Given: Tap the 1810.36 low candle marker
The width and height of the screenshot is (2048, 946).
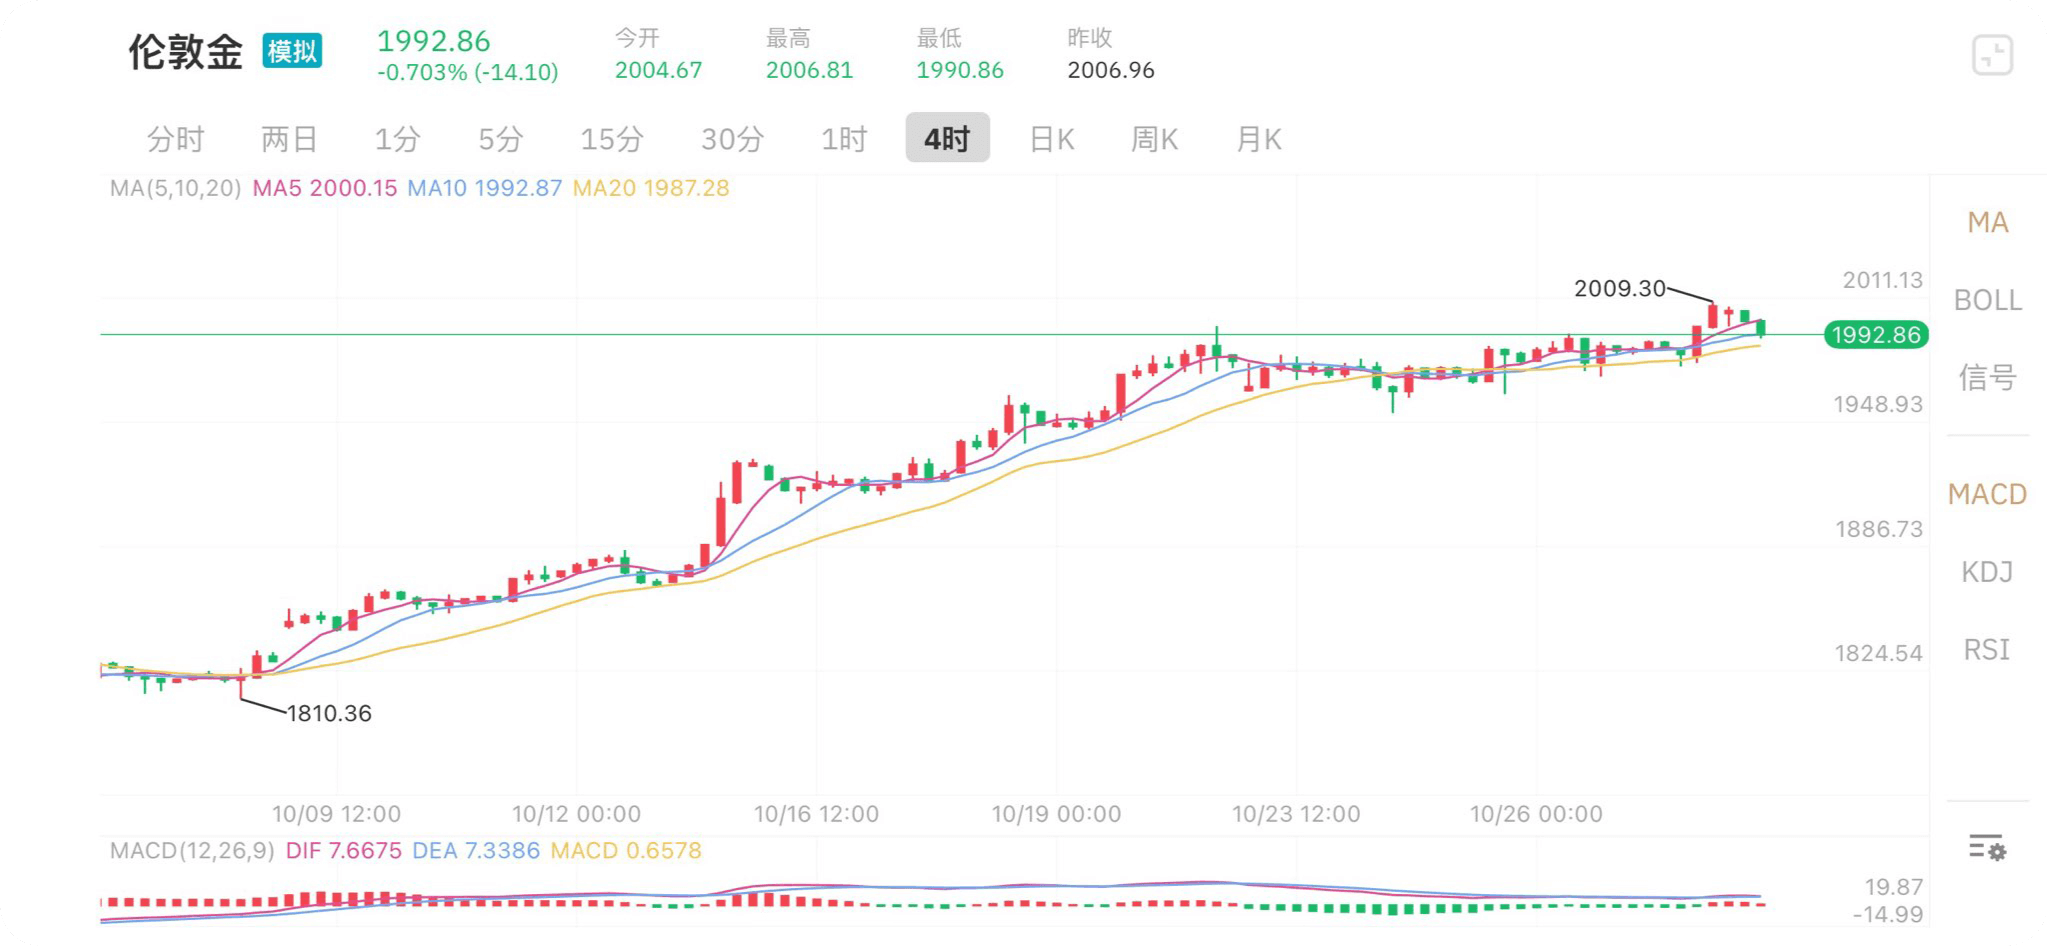Looking at the screenshot, I should 329,713.
